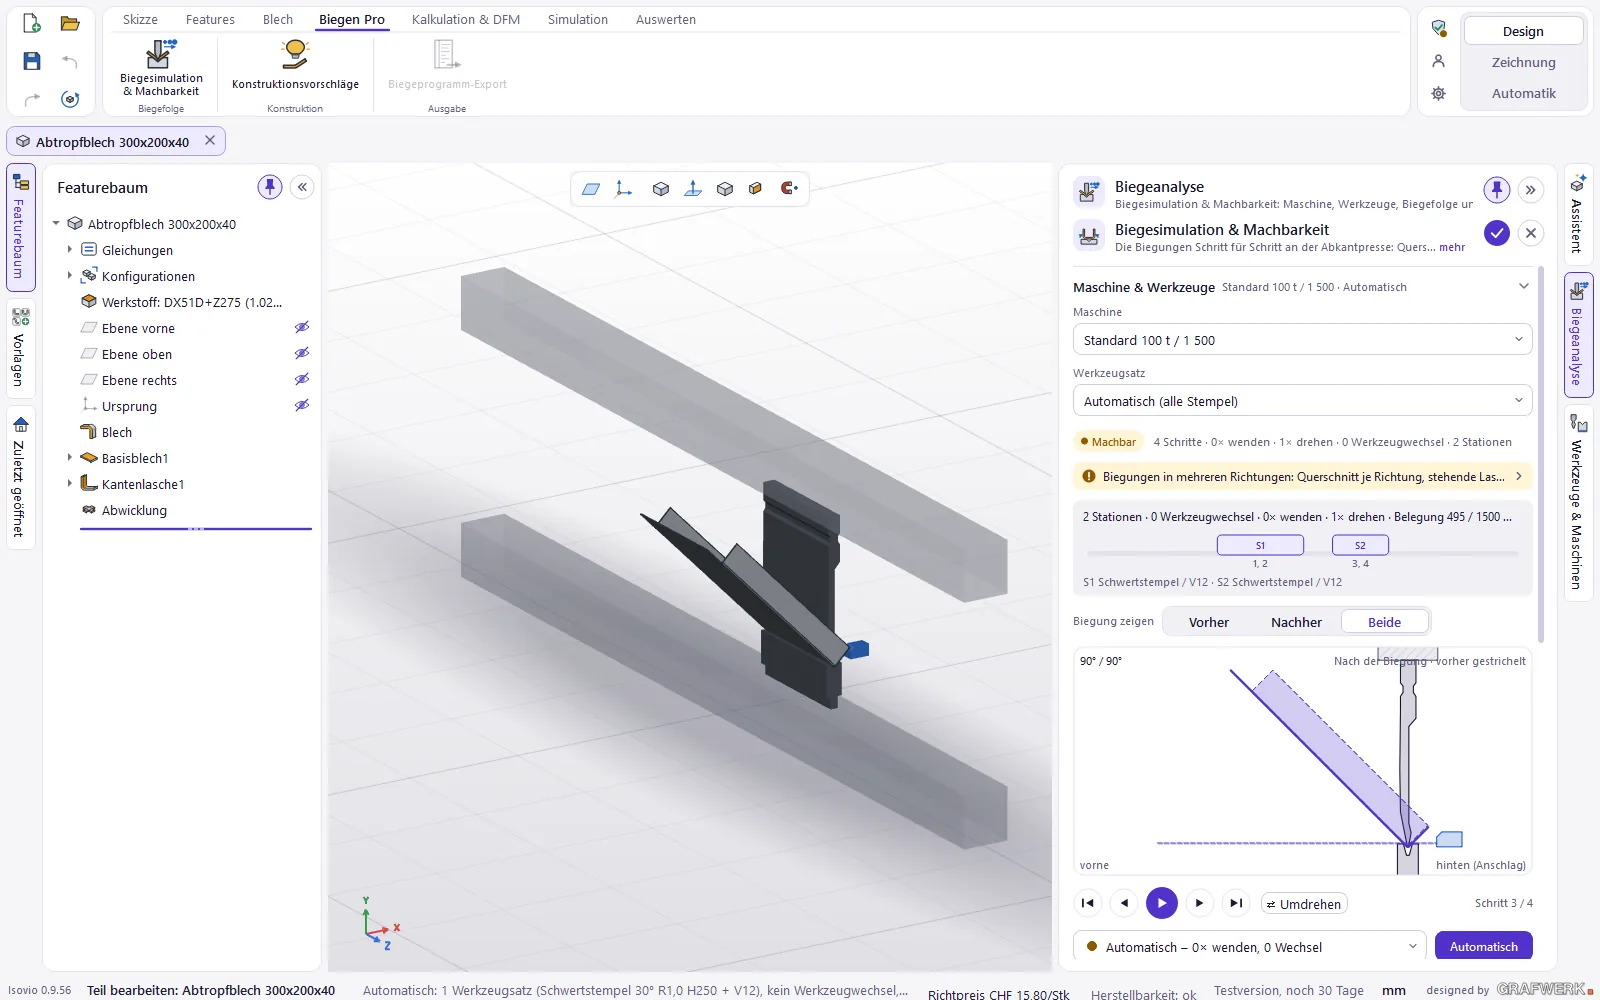Collapse Featurebaum panel with double chevron
The width and height of the screenshot is (1600, 1000).
click(302, 187)
